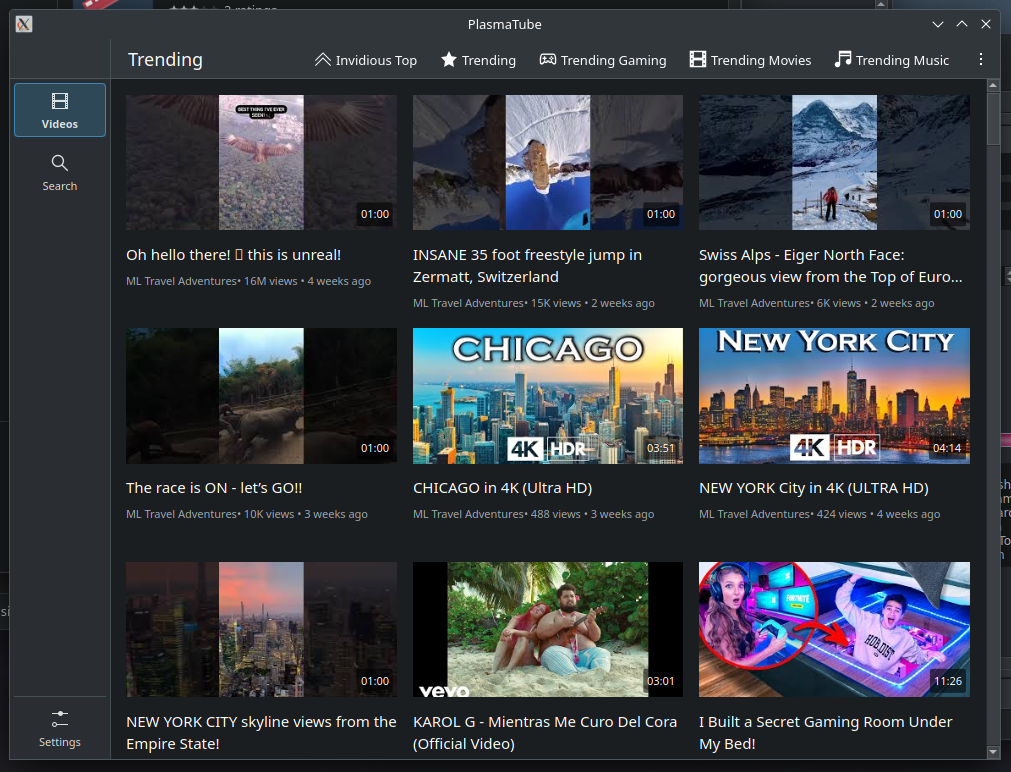Click title 'NEW YORK City in 4K (ULTRA HD)'
This screenshot has height=772, width=1011.
click(x=814, y=488)
